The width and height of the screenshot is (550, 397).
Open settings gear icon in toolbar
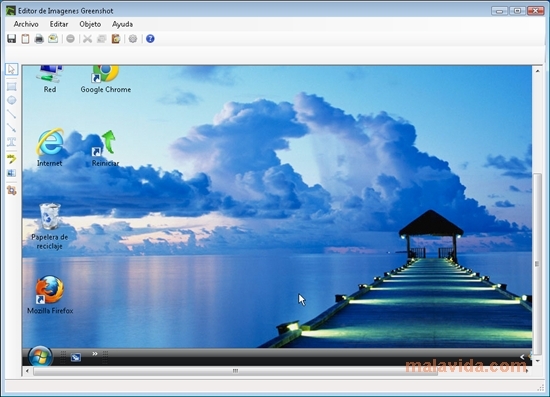133,39
